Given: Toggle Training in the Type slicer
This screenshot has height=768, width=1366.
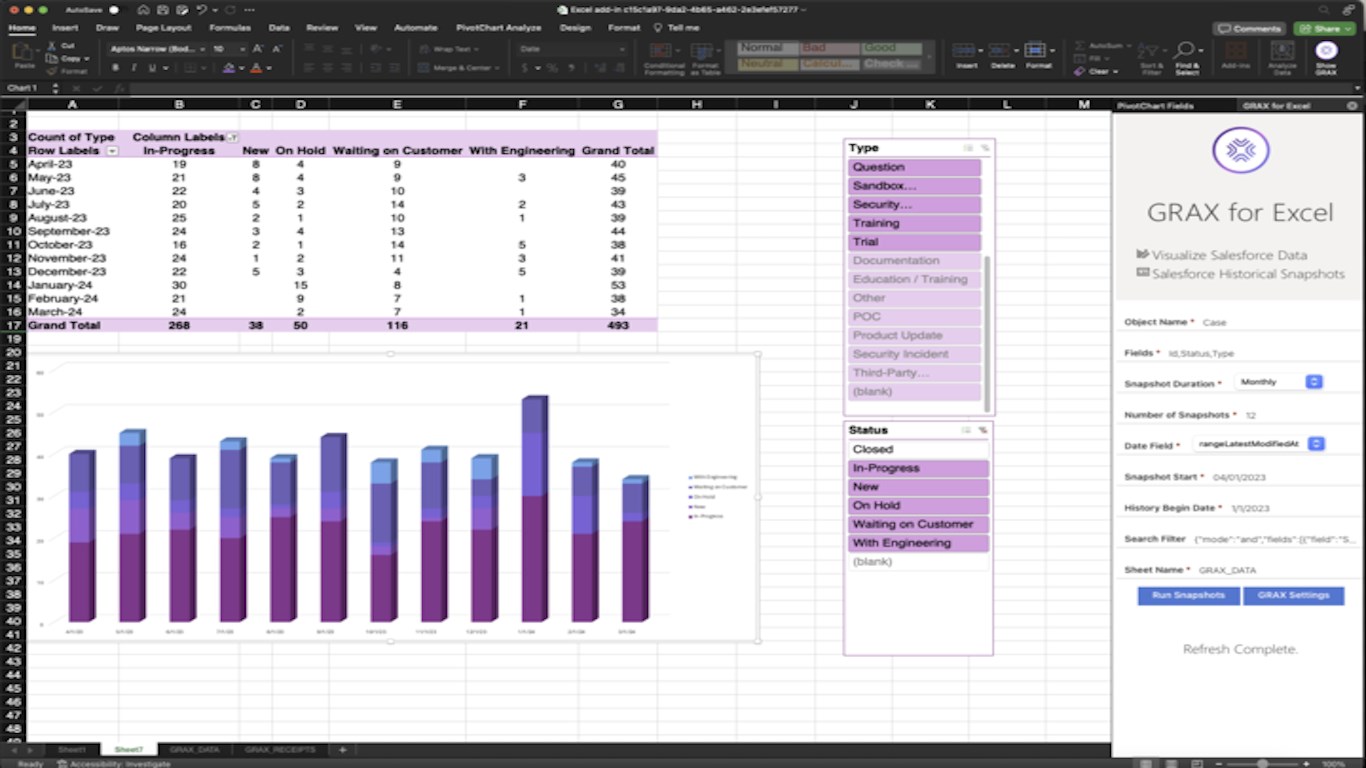Looking at the screenshot, I should 915,223.
